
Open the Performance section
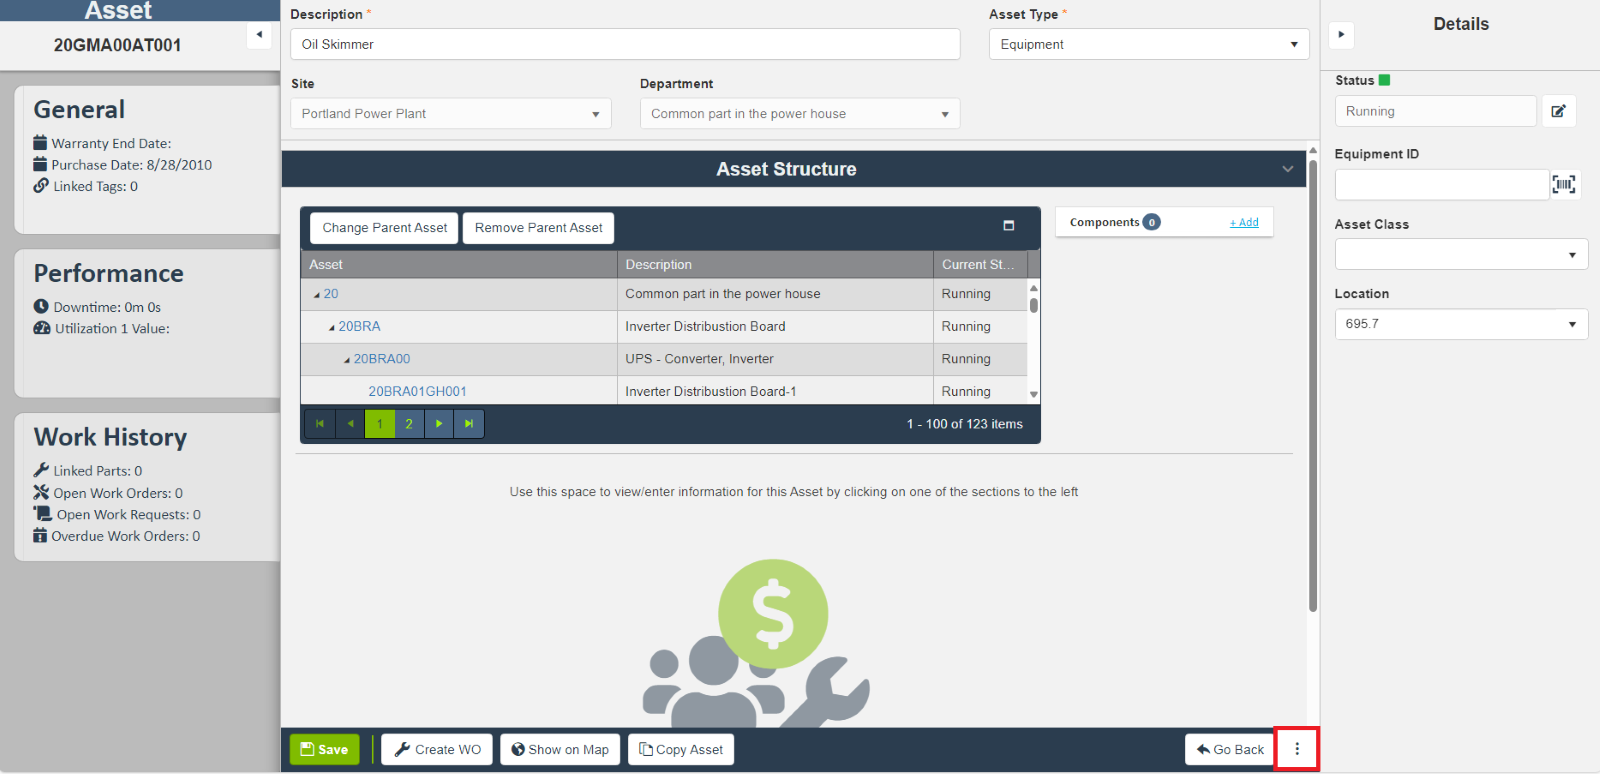pos(109,274)
